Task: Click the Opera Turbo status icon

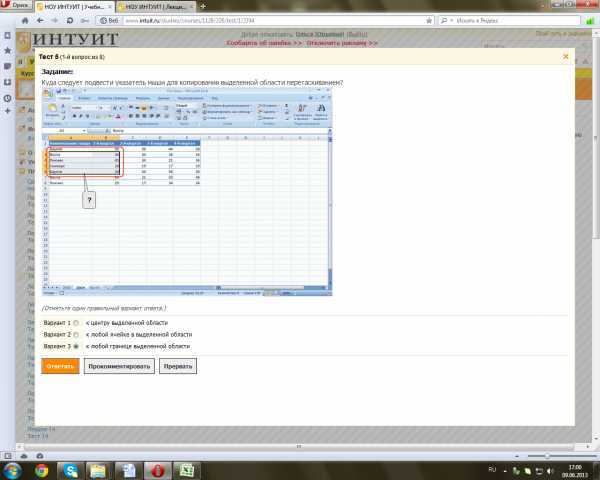Action: 39,456
